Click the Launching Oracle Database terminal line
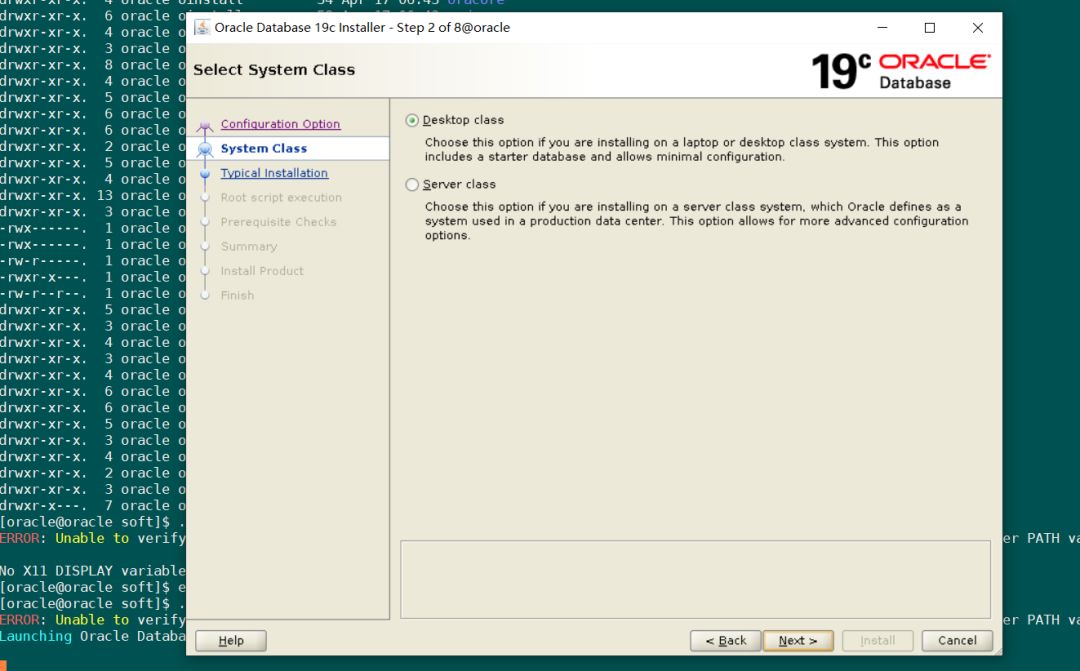This screenshot has width=1080, height=671. coord(93,636)
